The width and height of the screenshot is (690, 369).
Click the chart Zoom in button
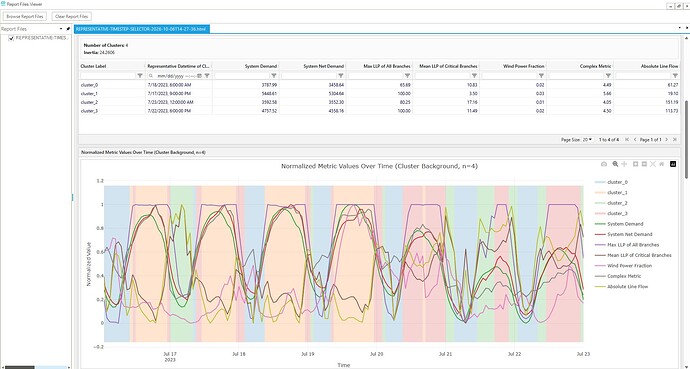click(635, 164)
